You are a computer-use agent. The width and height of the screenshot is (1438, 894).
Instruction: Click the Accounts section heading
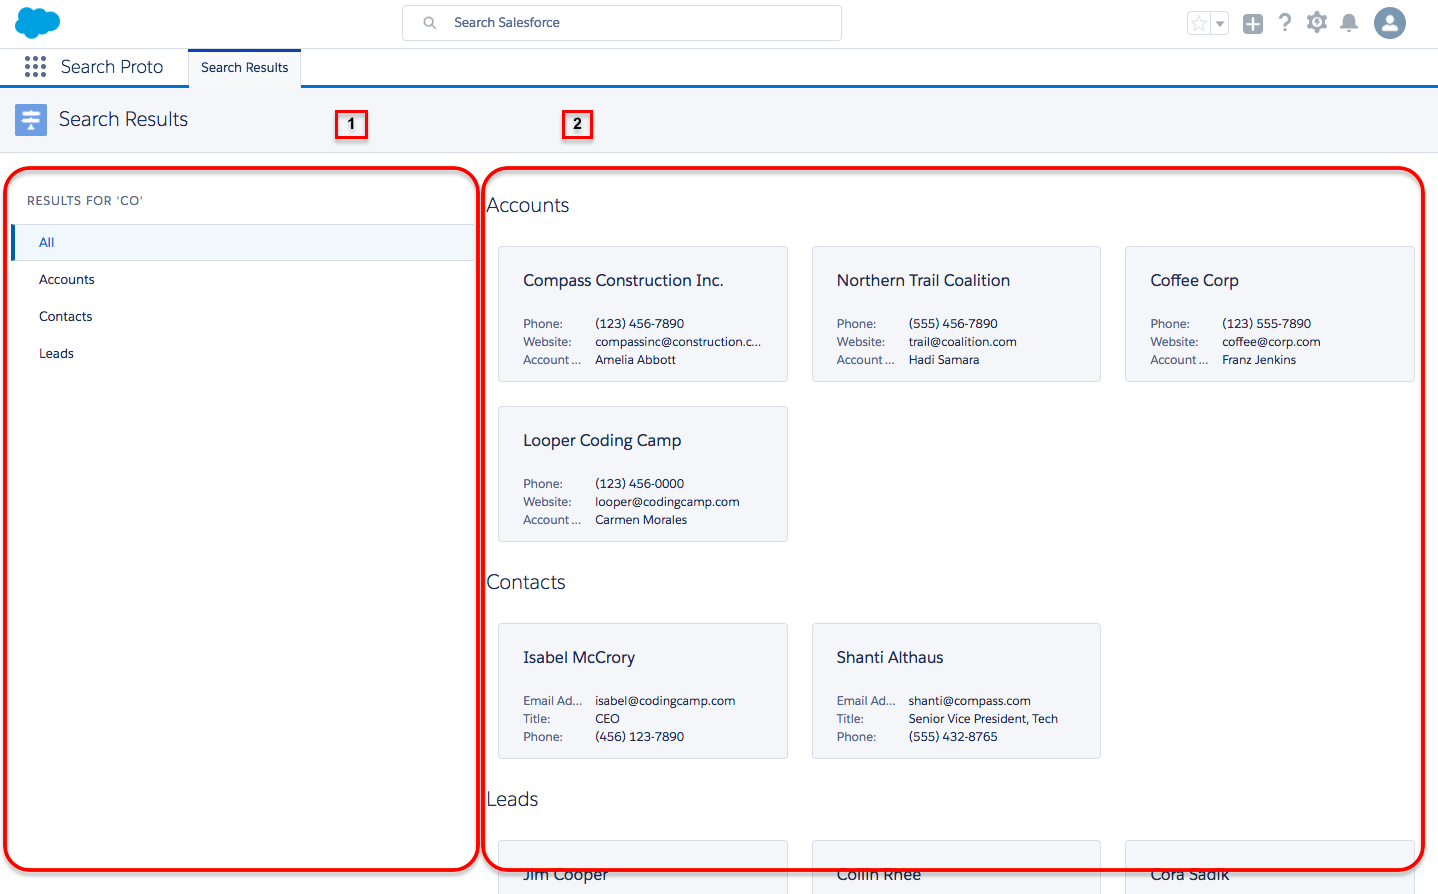coord(528,205)
